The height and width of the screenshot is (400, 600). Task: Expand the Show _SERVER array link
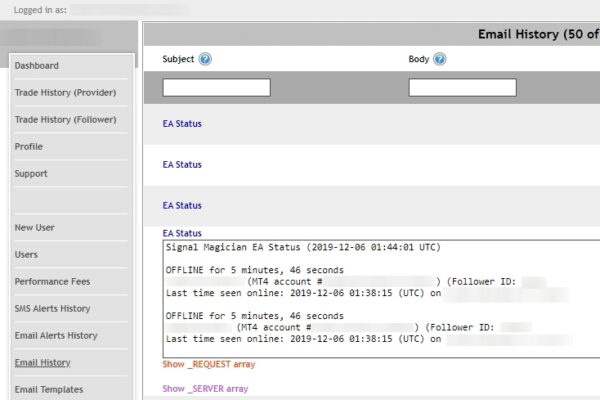205,389
